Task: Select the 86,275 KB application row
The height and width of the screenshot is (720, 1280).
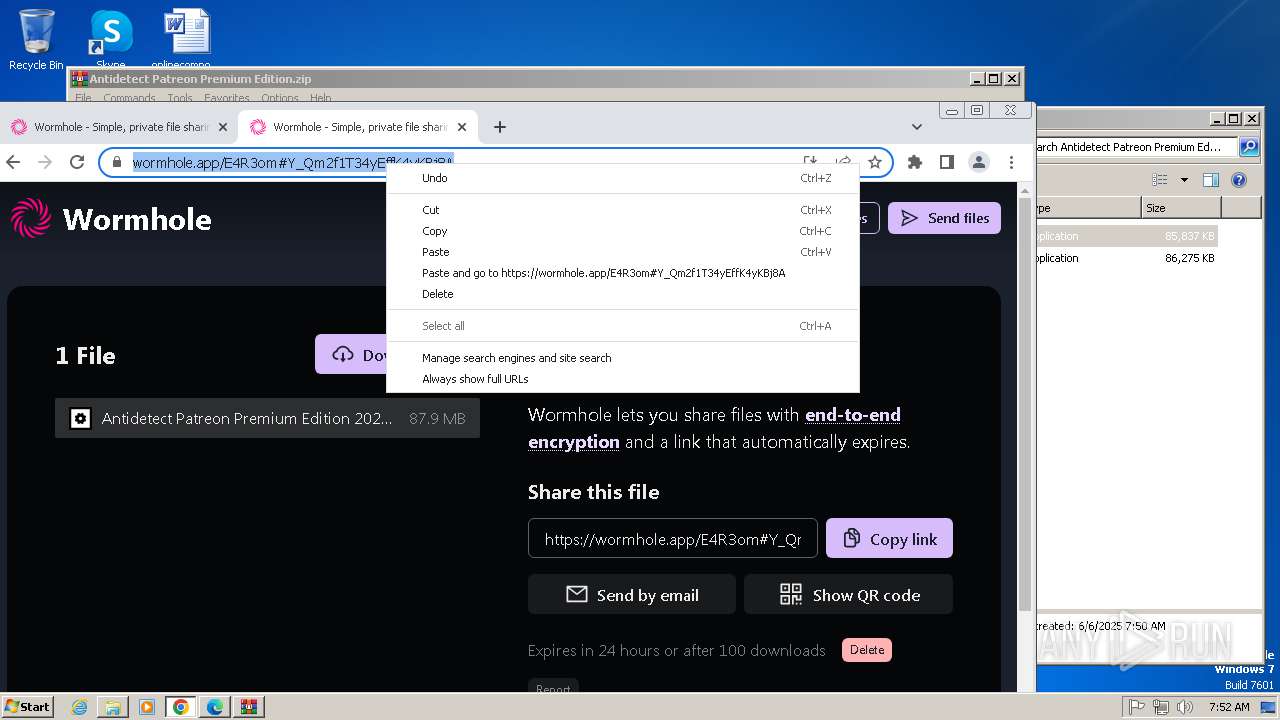Action: [x=1126, y=258]
